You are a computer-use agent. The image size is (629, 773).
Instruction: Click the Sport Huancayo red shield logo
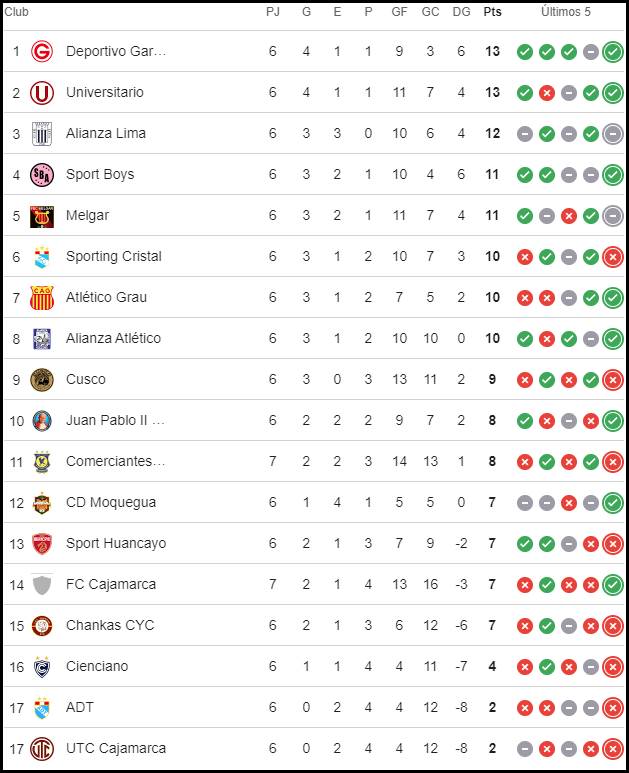[42, 543]
